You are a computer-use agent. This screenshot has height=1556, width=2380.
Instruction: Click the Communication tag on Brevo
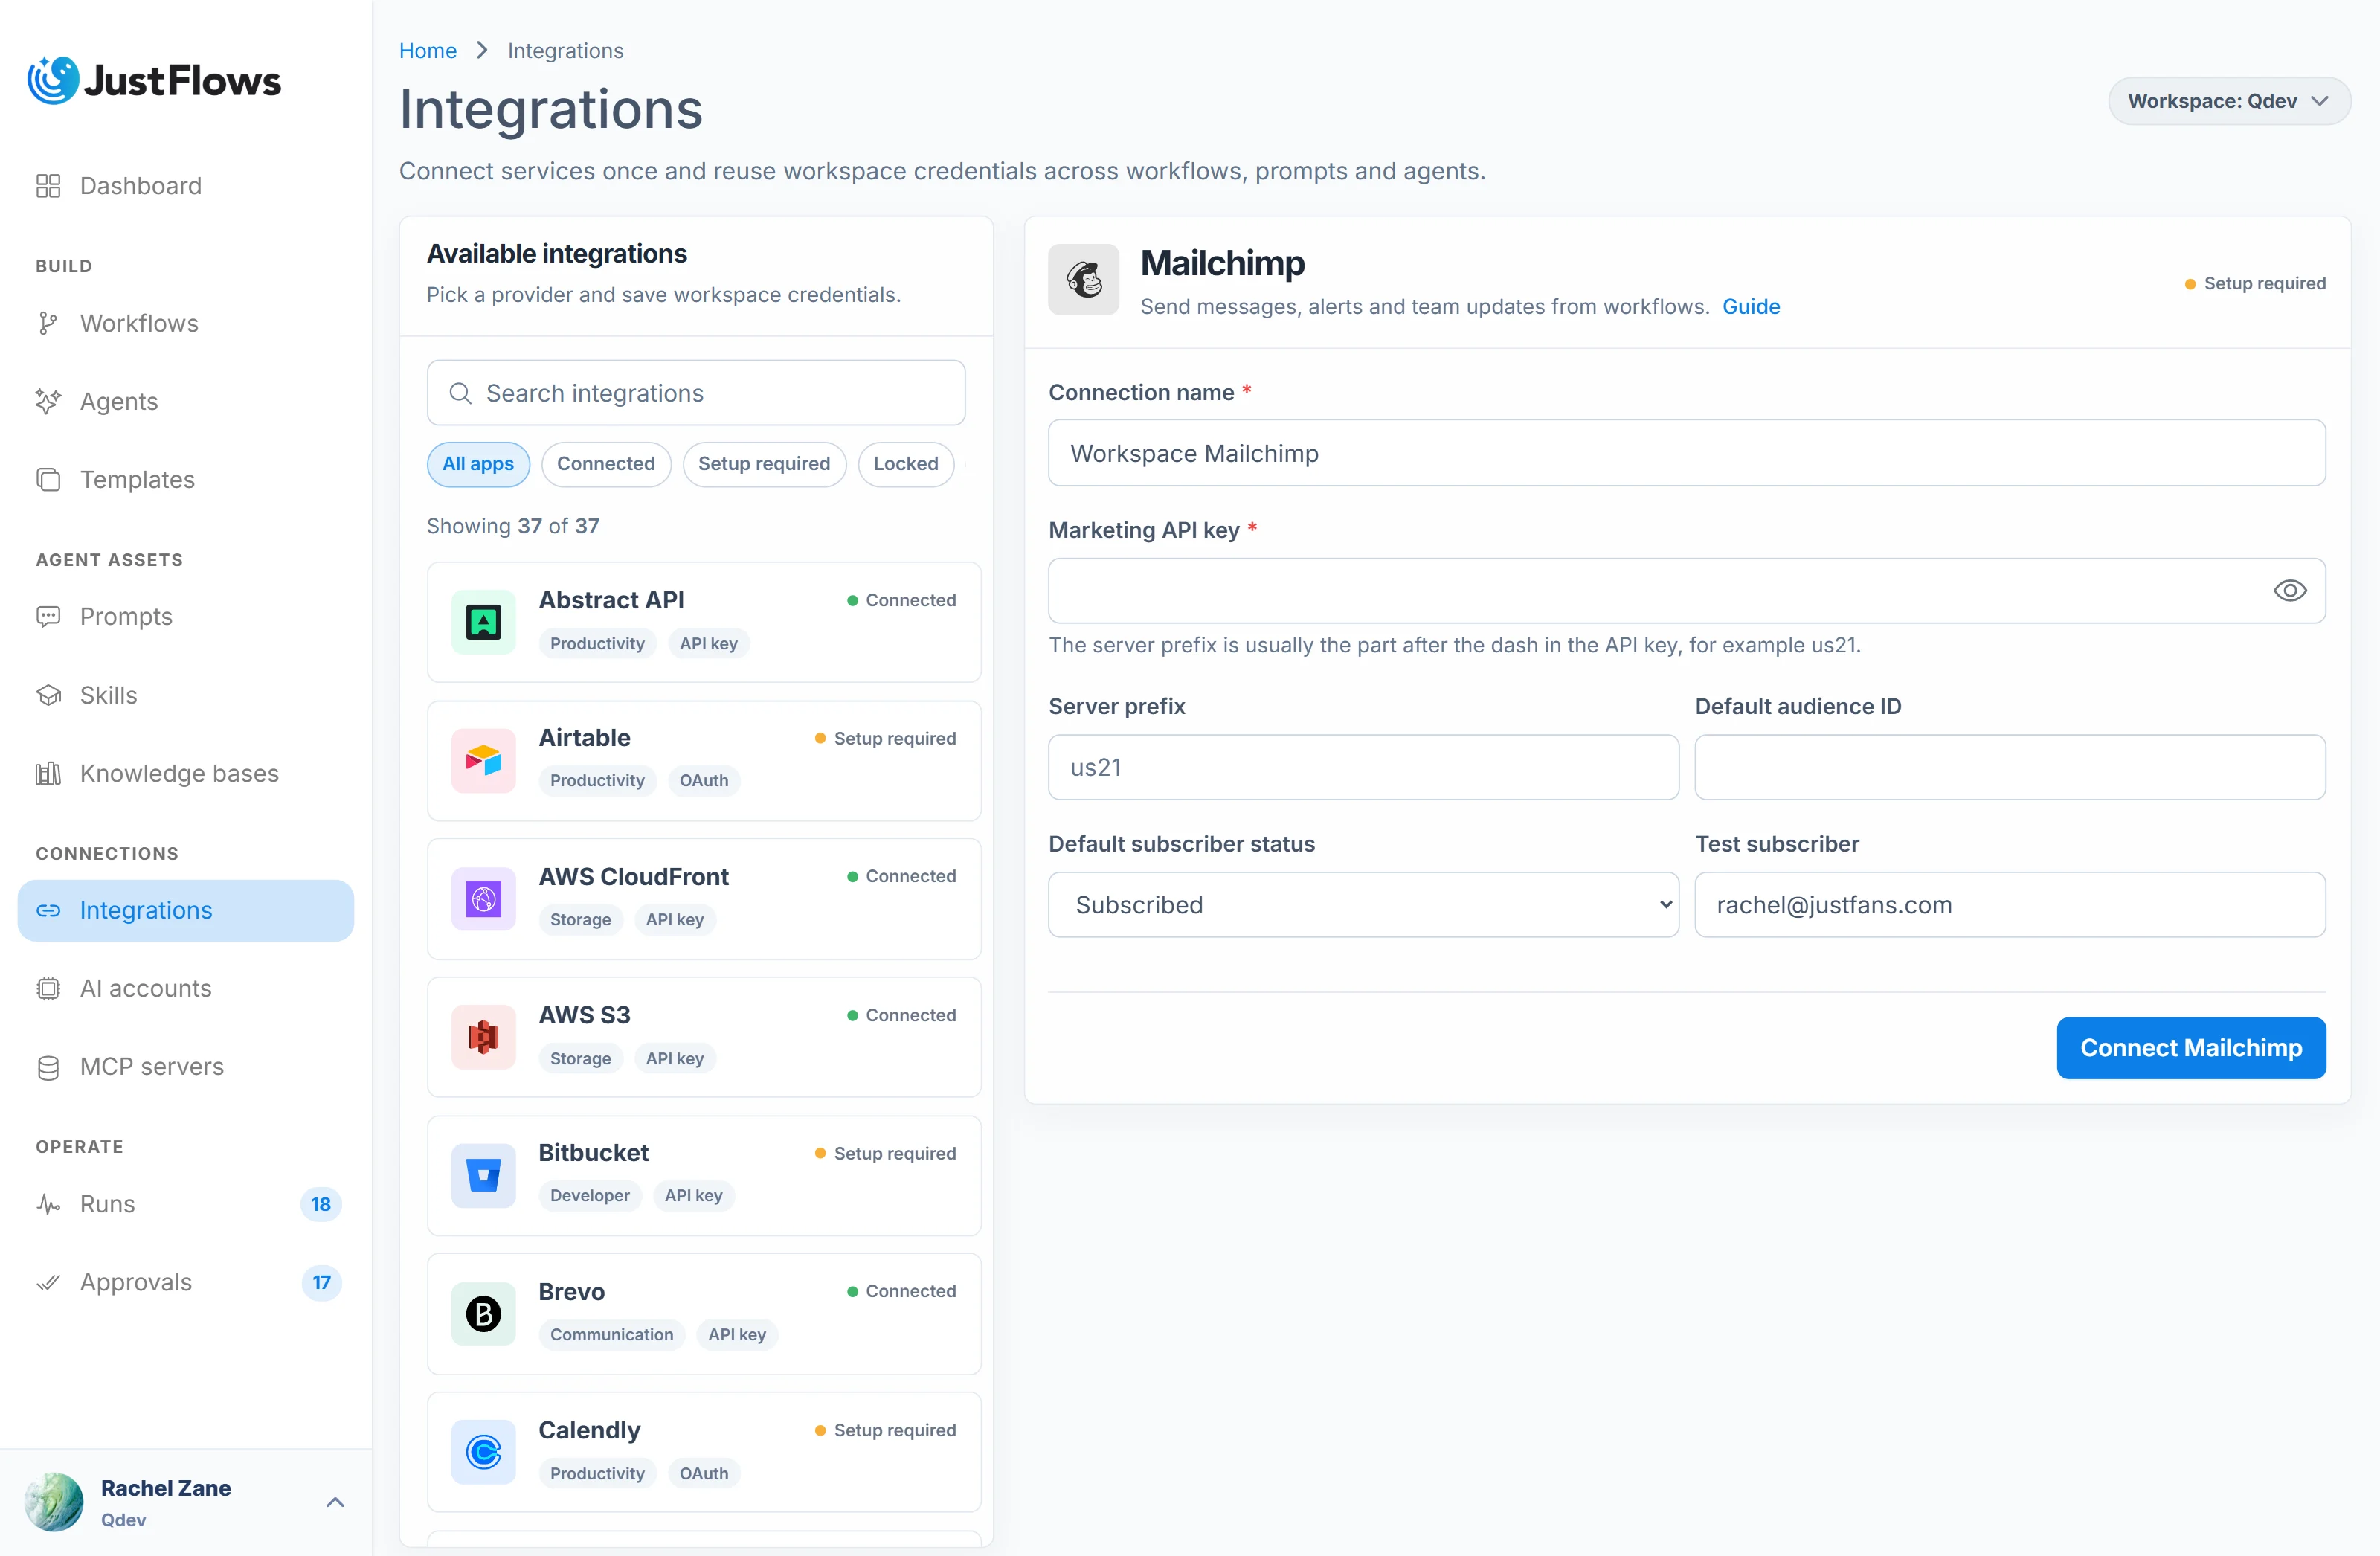pyautogui.click(x=612, y=1335)
